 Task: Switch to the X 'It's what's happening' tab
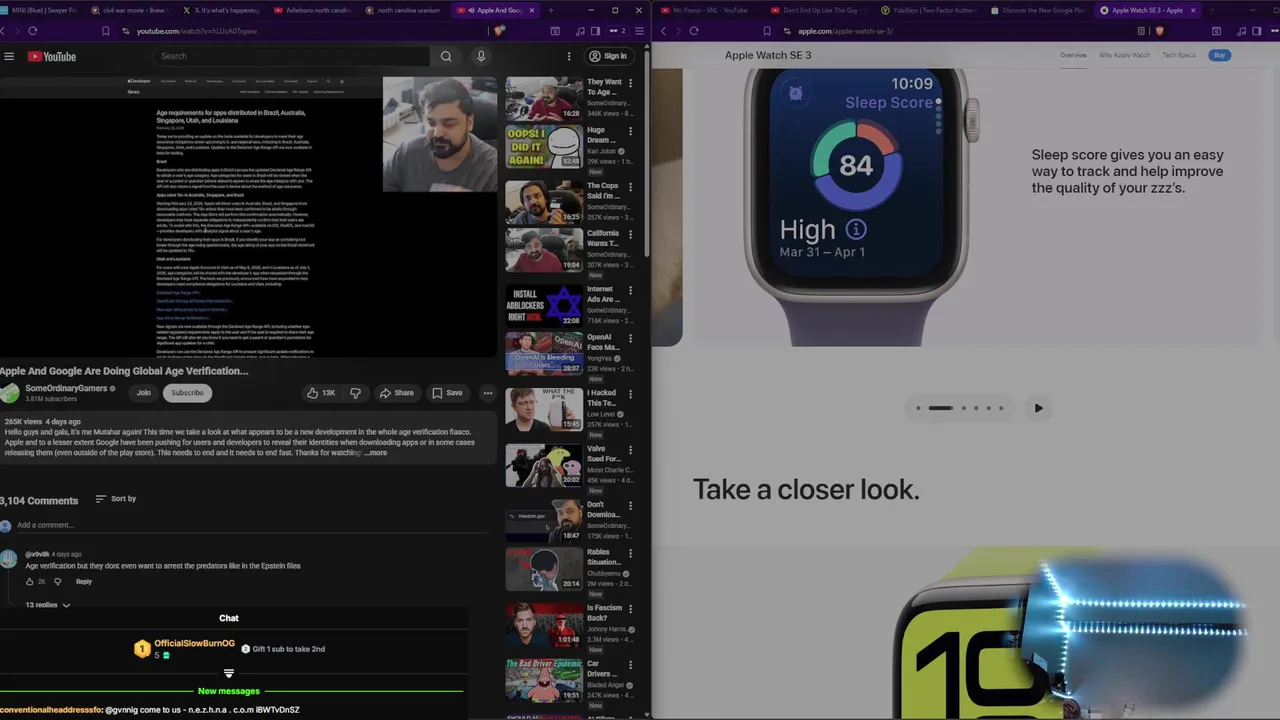coord(222,10)
